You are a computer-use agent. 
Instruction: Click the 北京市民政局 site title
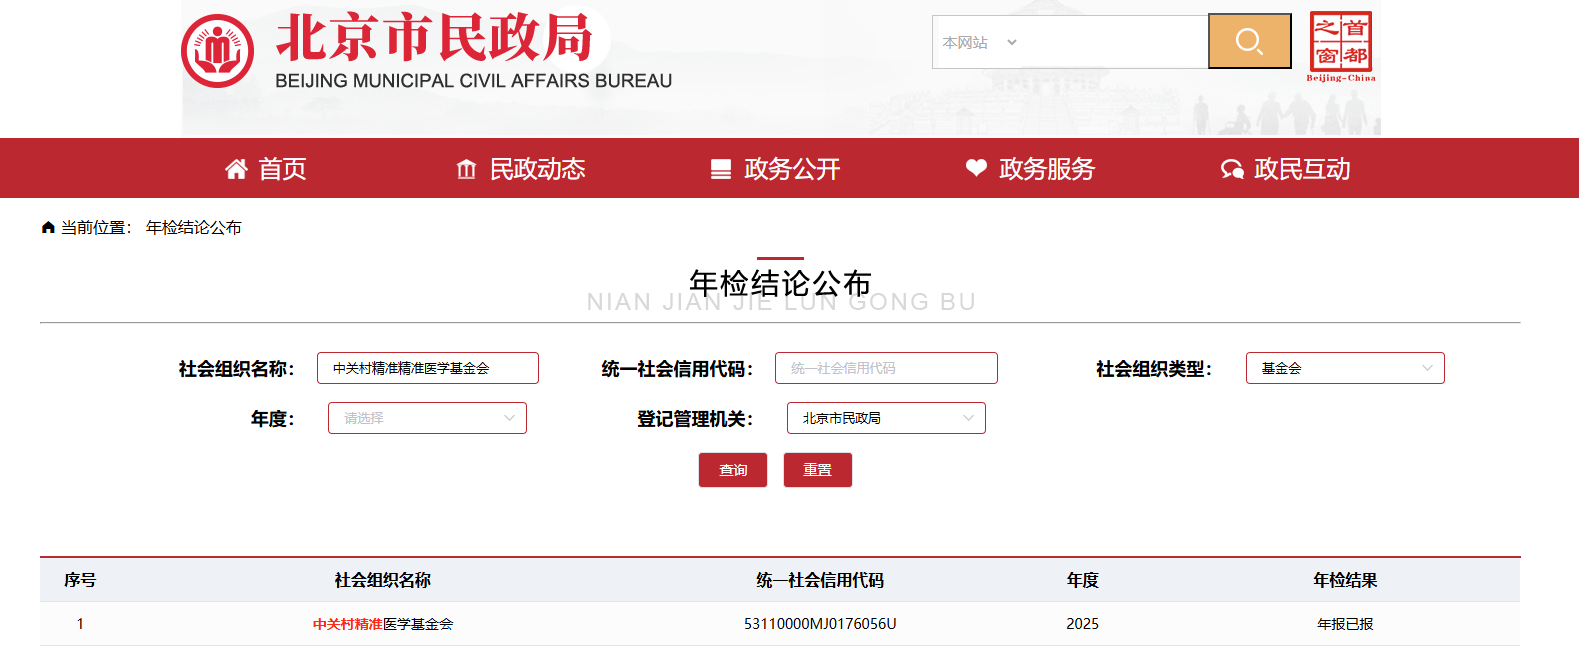tap(435, 38)
